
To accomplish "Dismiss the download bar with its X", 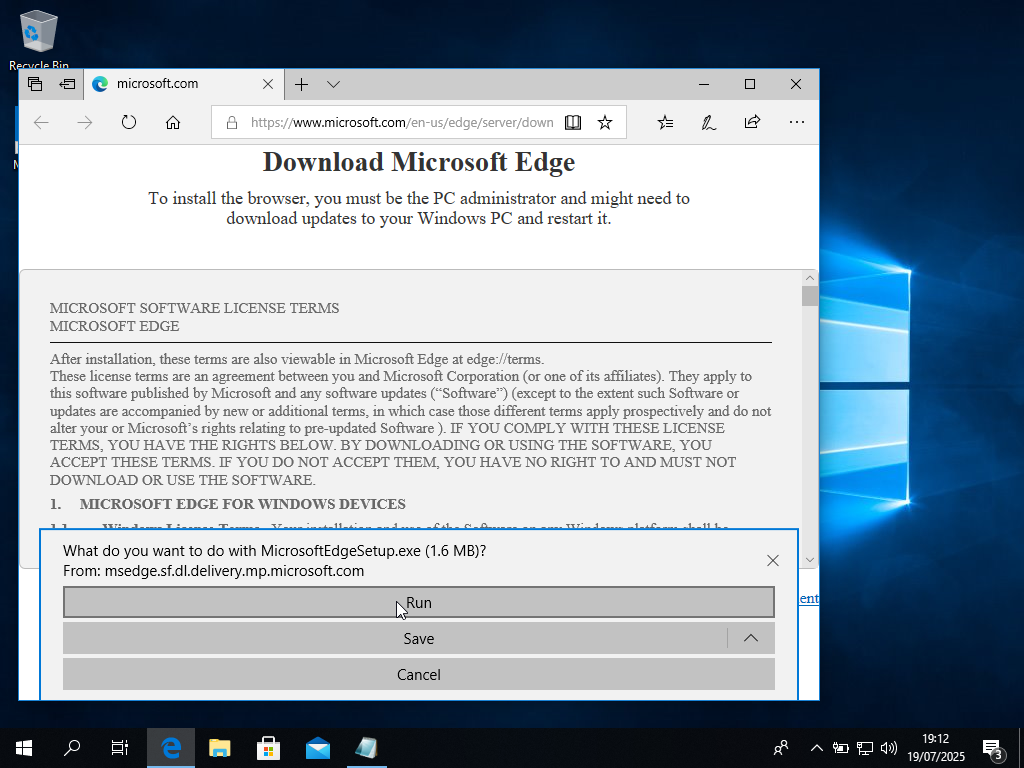I will pos(772,560).
